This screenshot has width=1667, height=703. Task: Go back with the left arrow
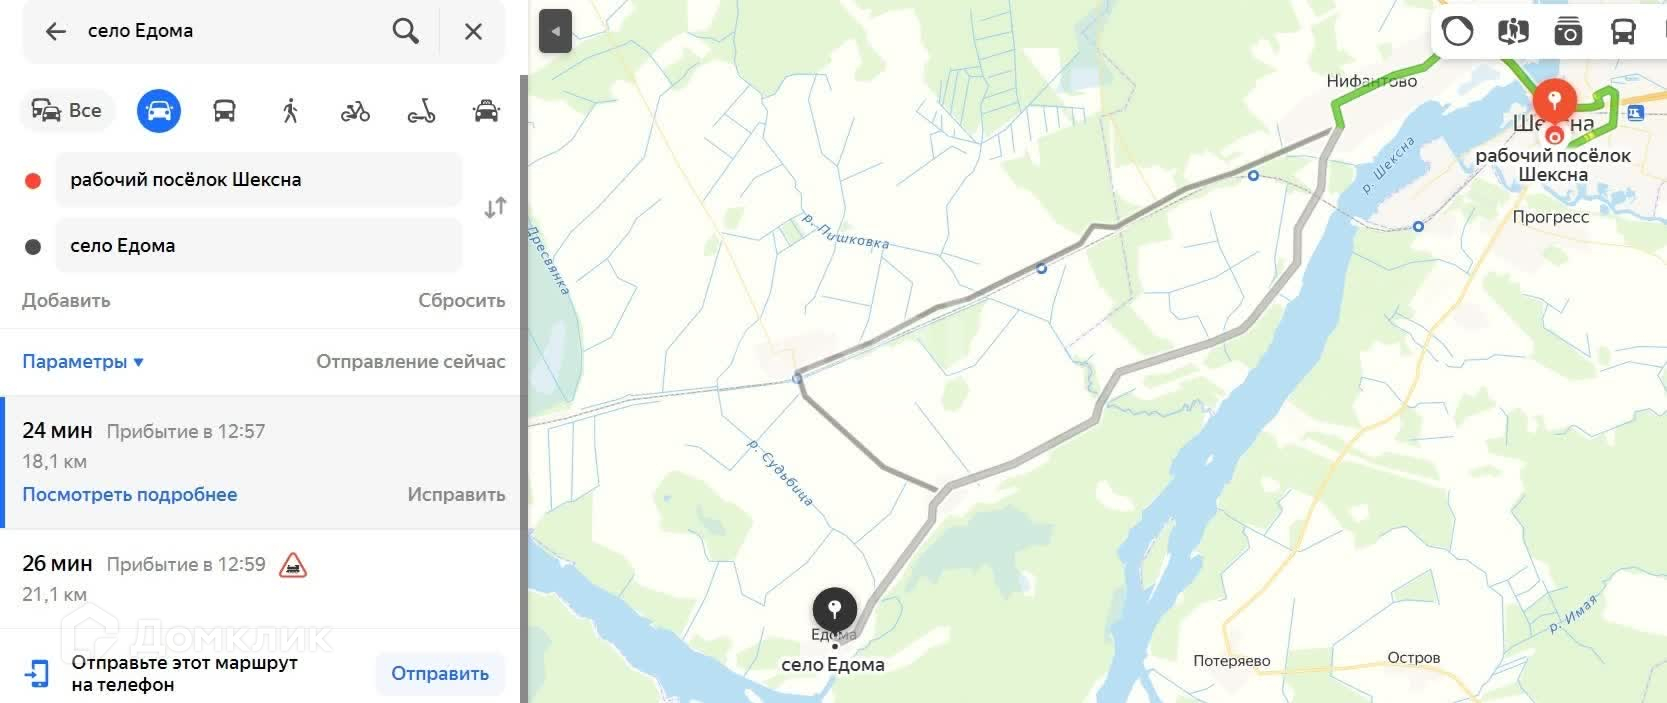tap(55, 31)
